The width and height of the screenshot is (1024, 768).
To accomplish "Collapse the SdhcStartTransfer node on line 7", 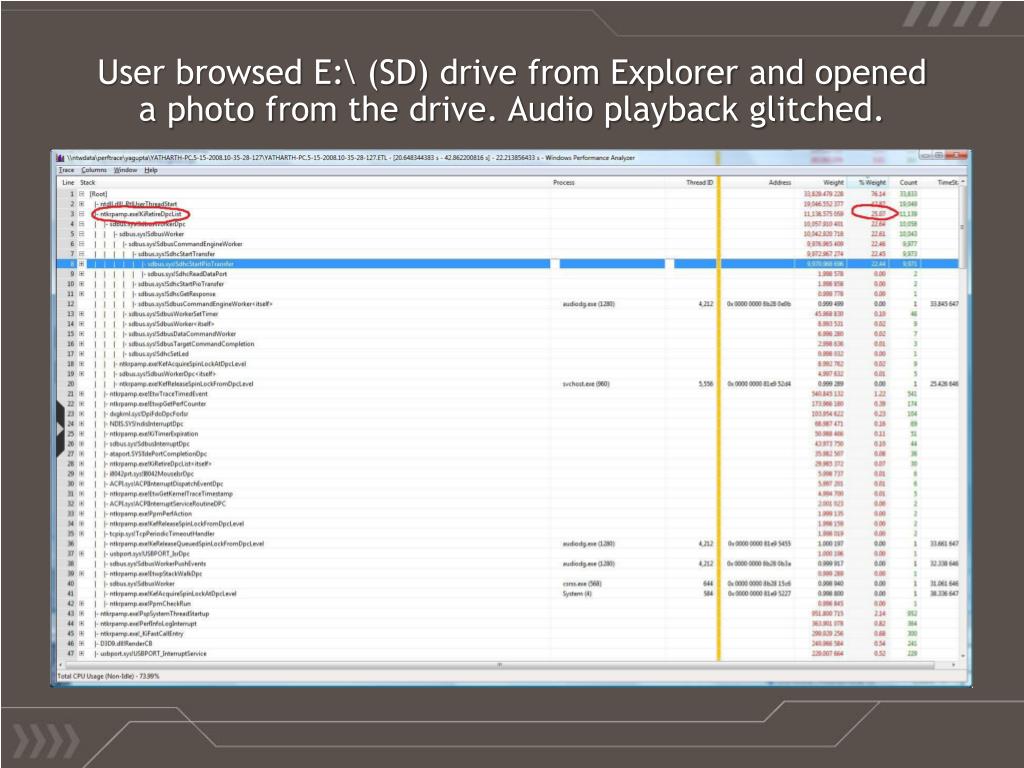I will tap(82, 254).
